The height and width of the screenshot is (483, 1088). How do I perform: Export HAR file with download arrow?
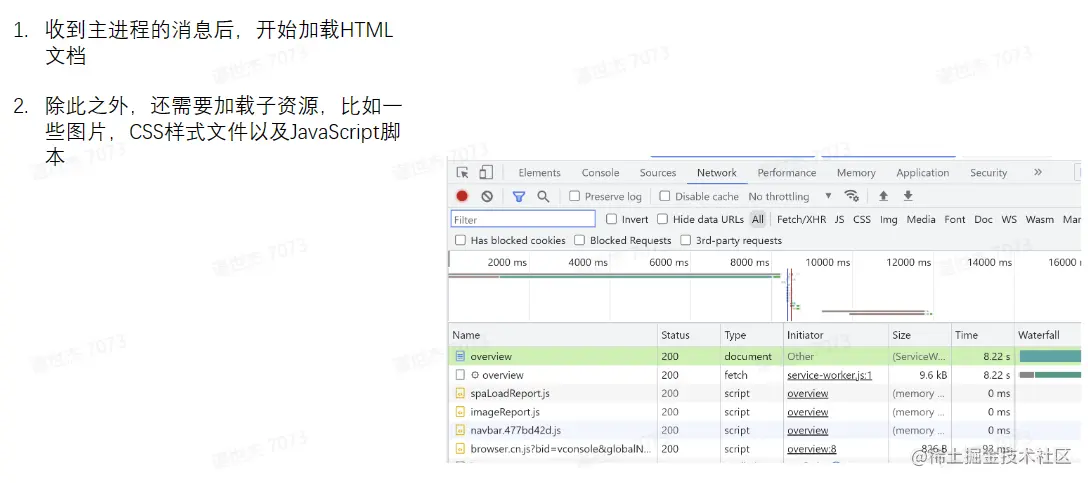[x=908, y=196]
